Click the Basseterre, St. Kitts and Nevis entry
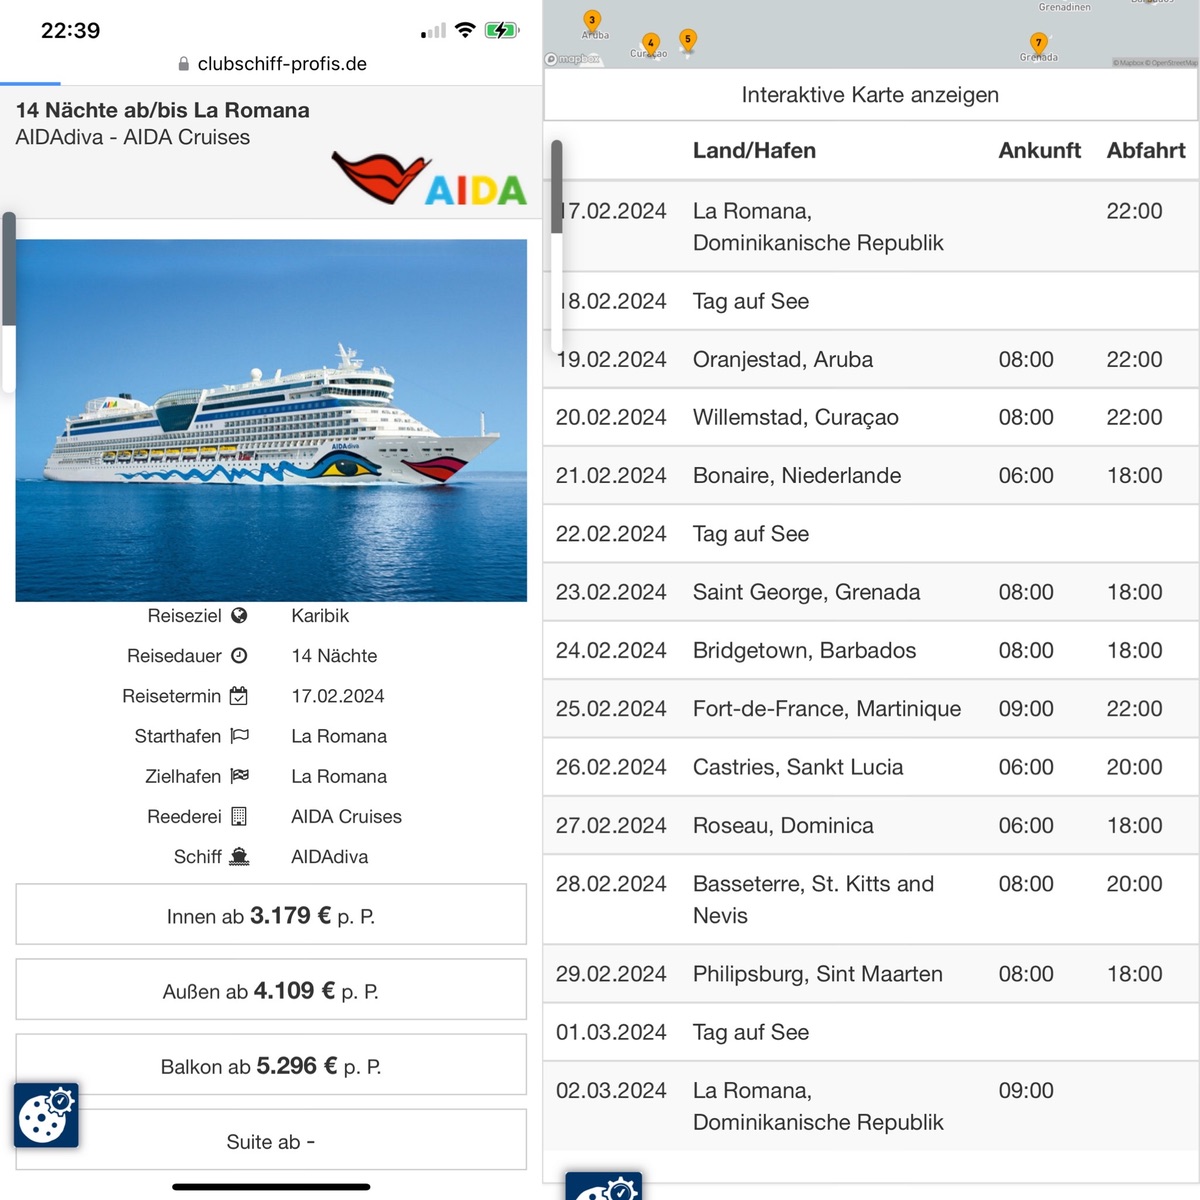Image resolution: width=1200 pixels, height=1200 pixels. 813,900
